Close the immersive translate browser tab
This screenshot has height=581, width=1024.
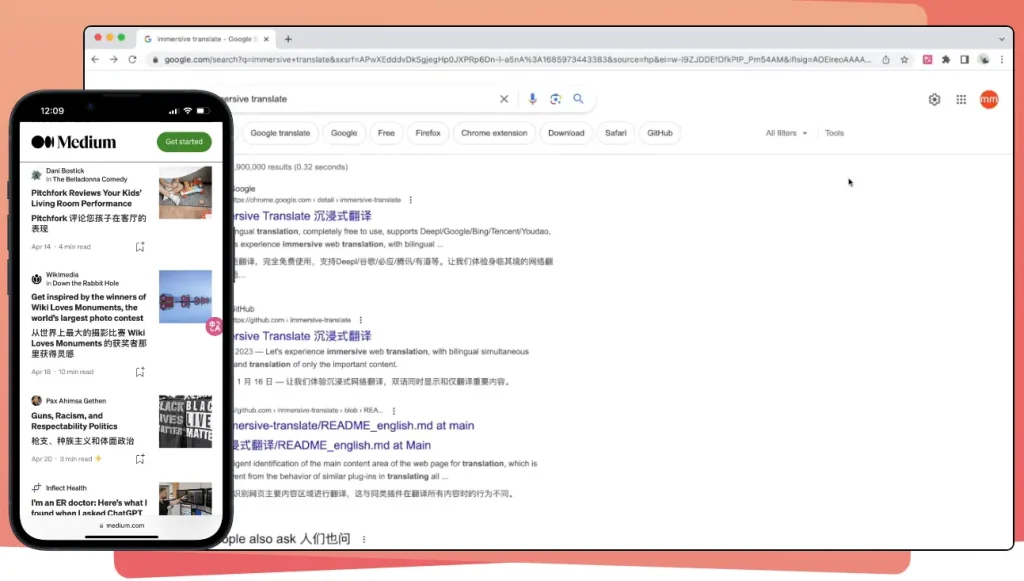[x=266, y=39]
